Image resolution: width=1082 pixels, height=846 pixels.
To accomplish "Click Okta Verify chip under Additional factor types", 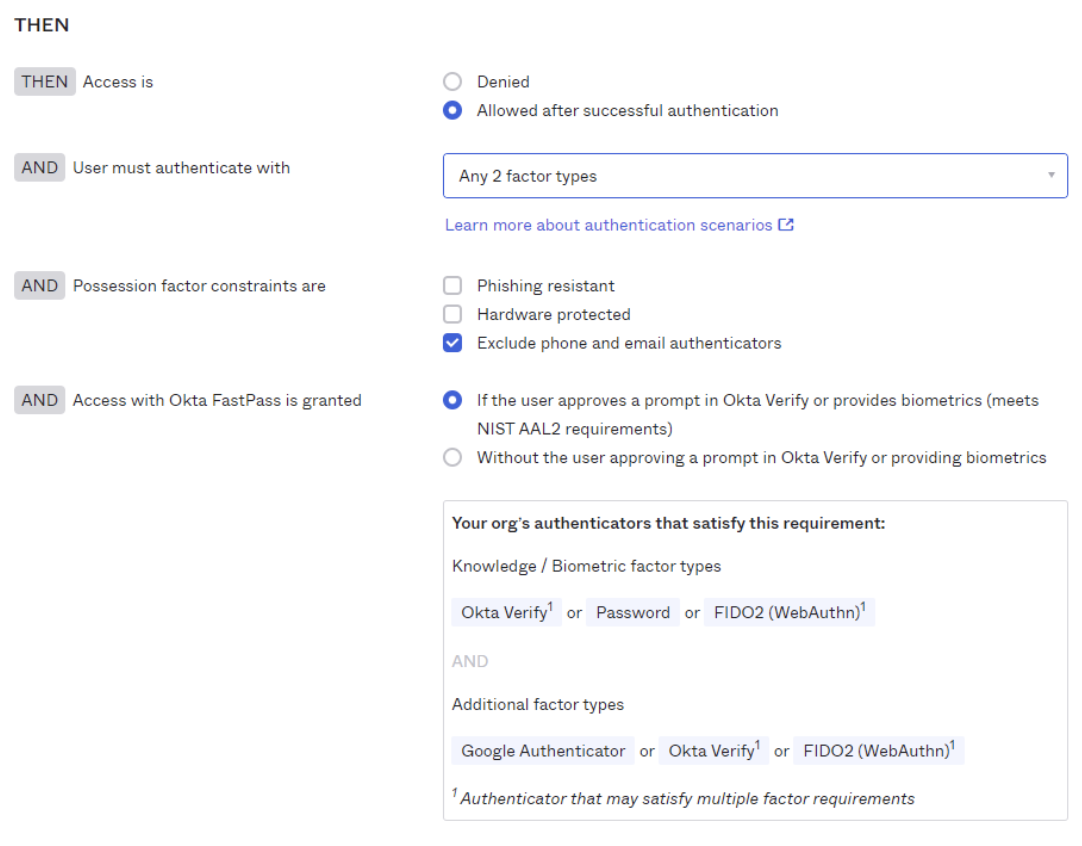I will click(714, 751).
